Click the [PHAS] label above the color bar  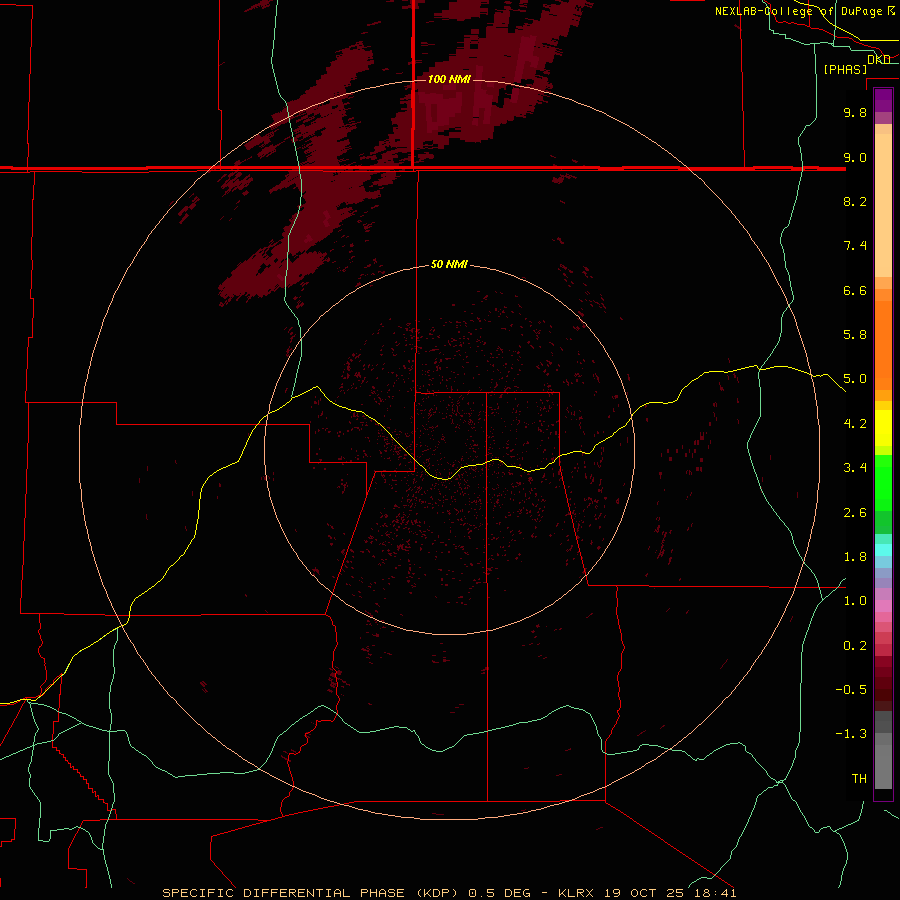(845, 69)
